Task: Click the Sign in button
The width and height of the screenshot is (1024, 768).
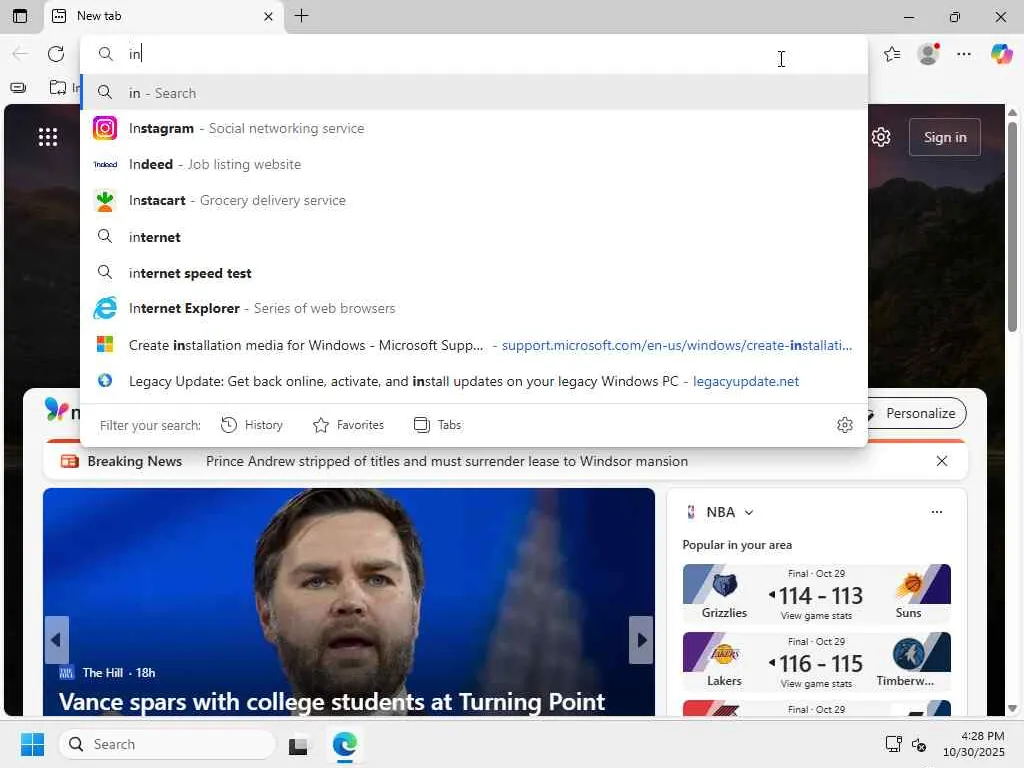Action: pos(944,137)
